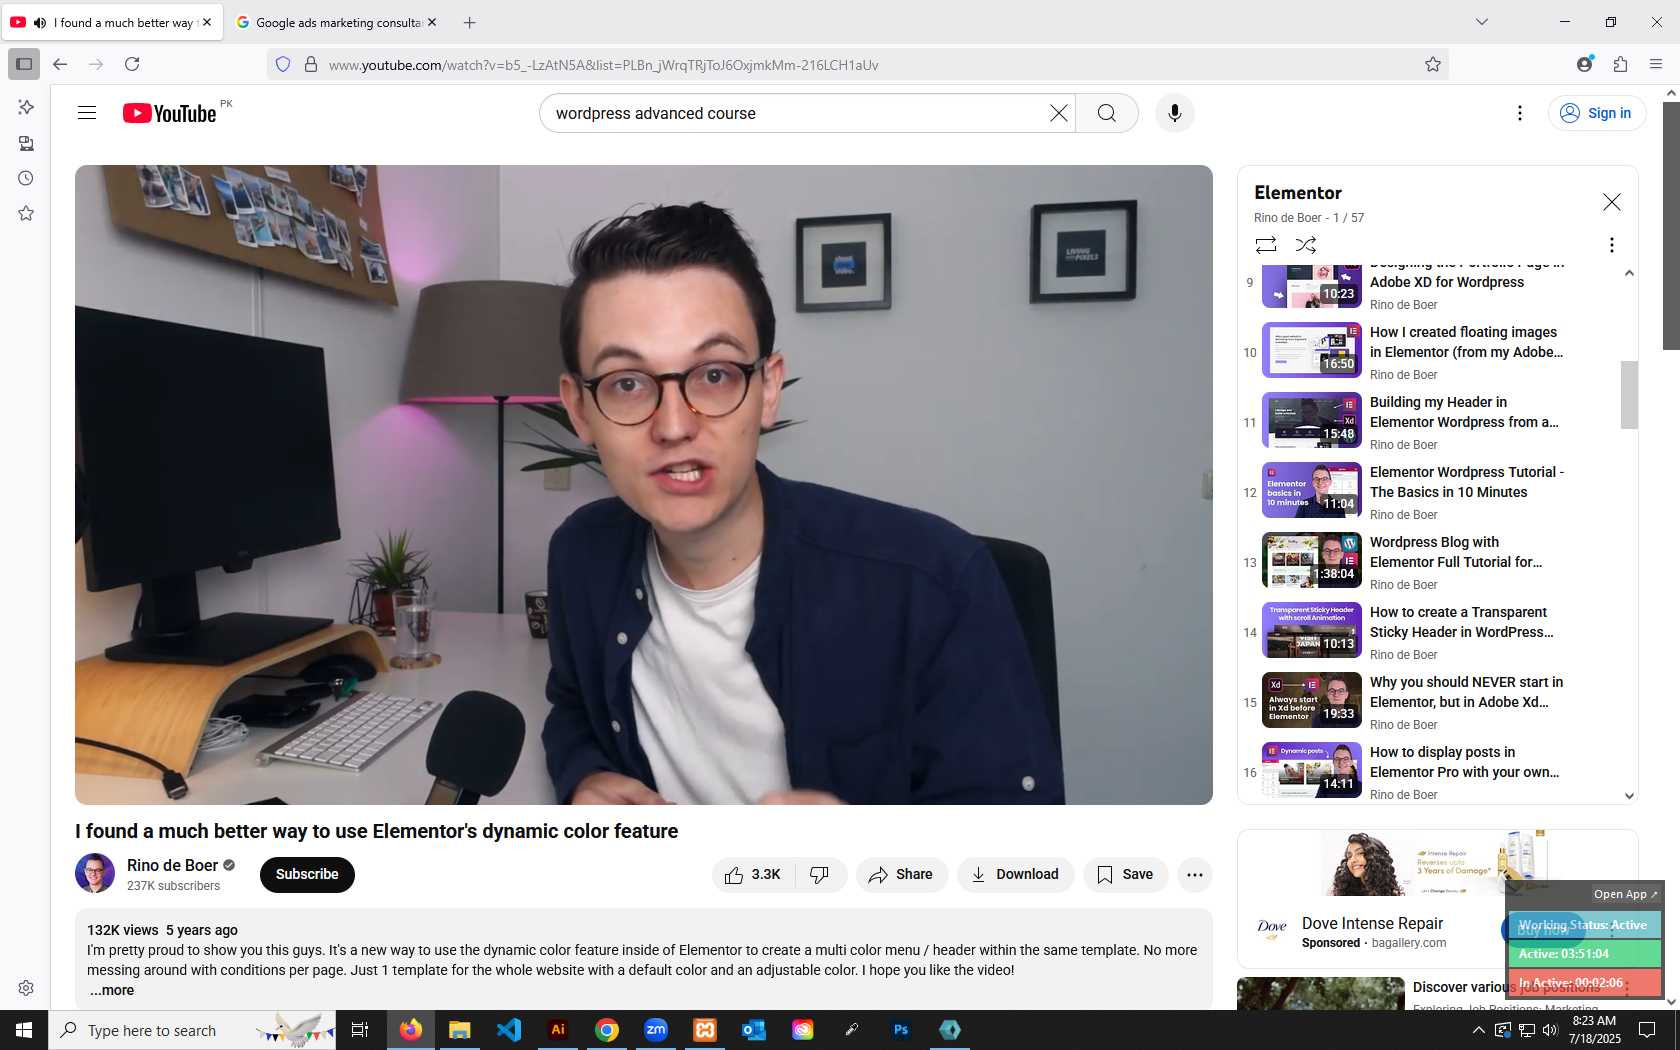Sign in to YouTube
This screenshot has width=1680, height=1050.
(1596, 113)
